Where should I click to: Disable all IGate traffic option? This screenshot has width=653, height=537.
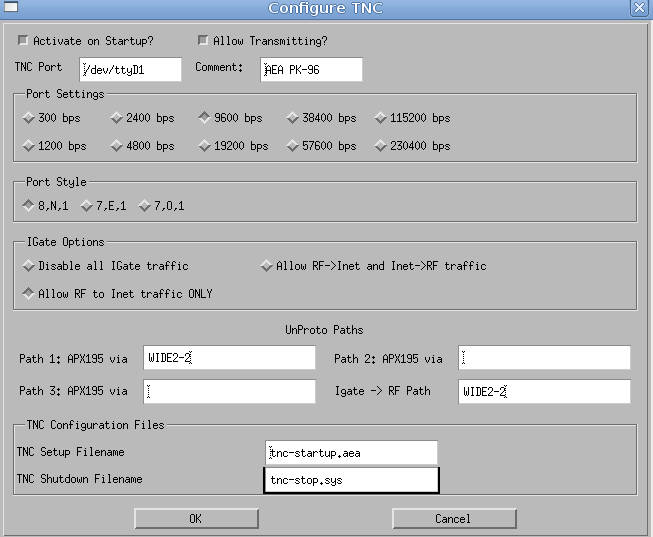click(x=28, y=266)
